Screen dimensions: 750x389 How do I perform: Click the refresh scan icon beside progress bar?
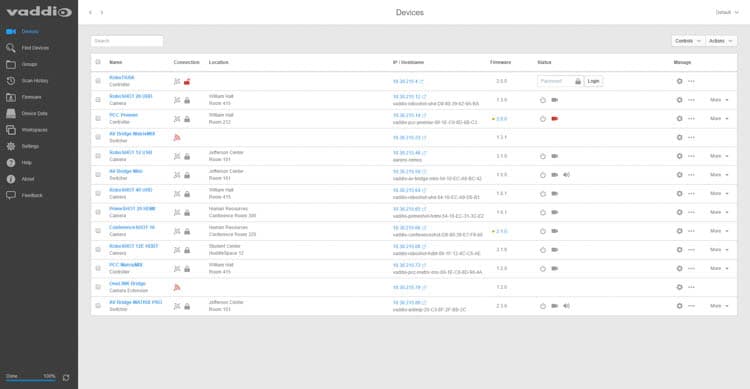coord(66,378)
